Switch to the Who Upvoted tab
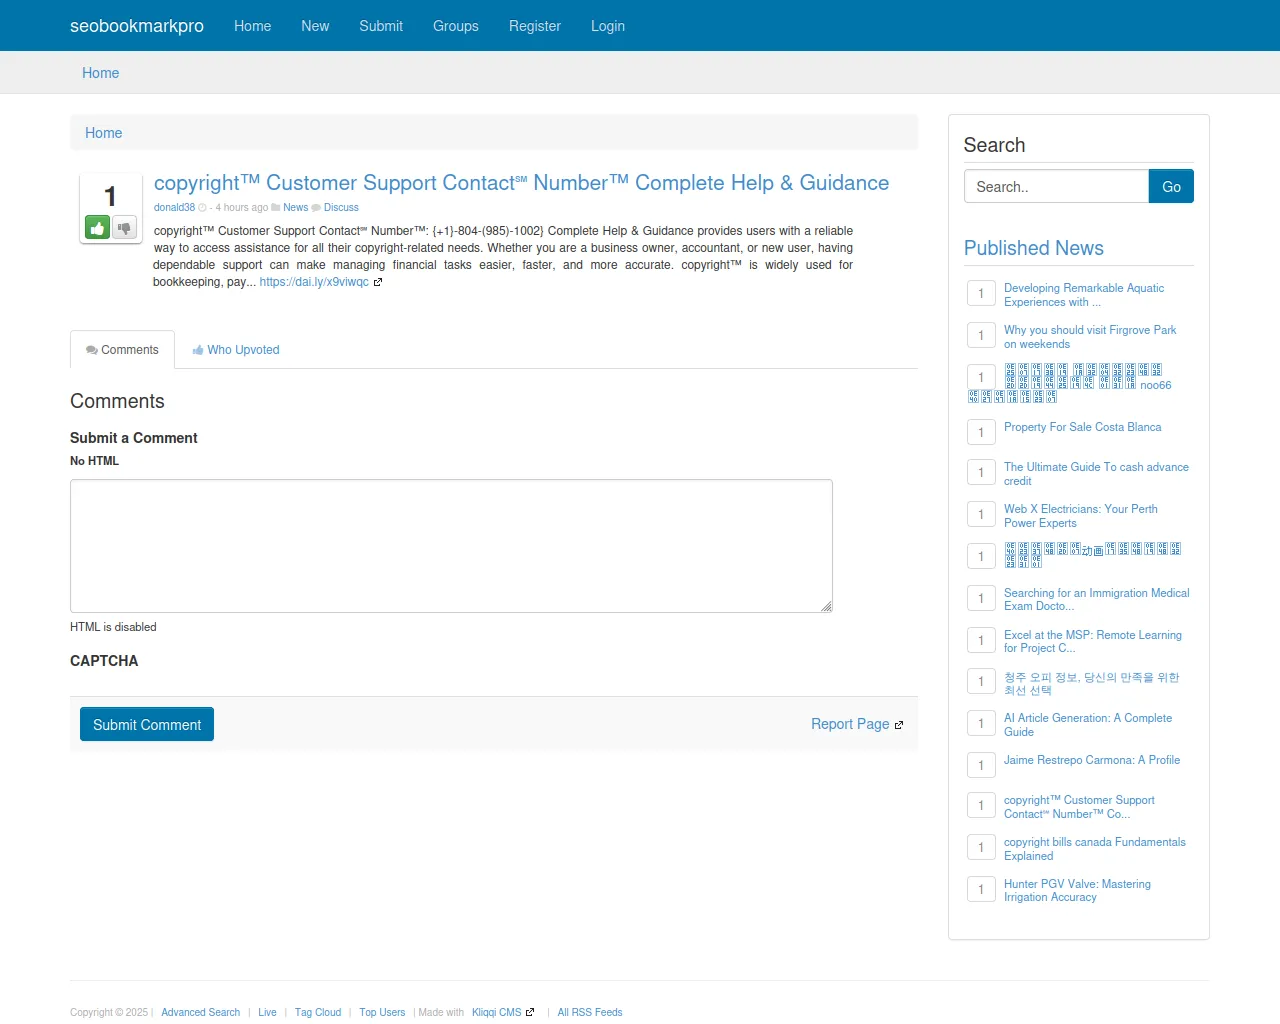The height and width of the screenshot is (1024, 1280). [236, 350]
